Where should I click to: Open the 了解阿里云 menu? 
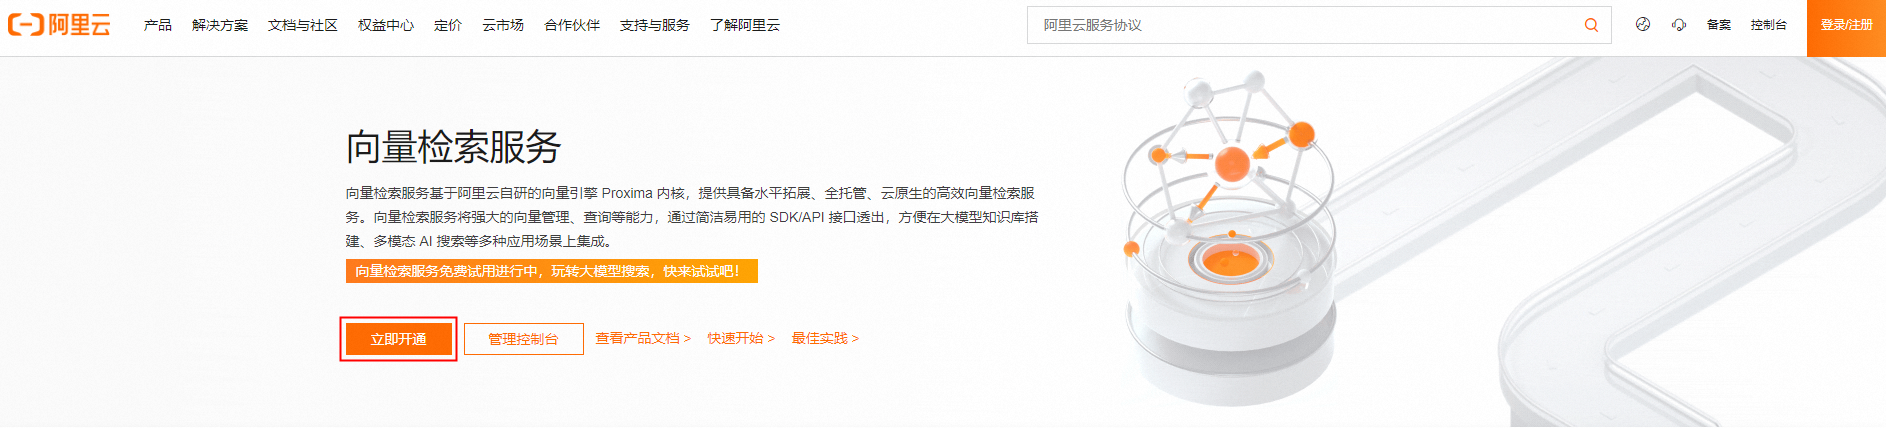(745, 25)
